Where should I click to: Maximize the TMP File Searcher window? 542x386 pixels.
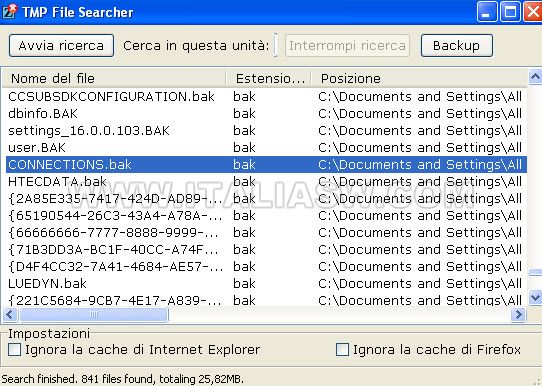point(510,12)
